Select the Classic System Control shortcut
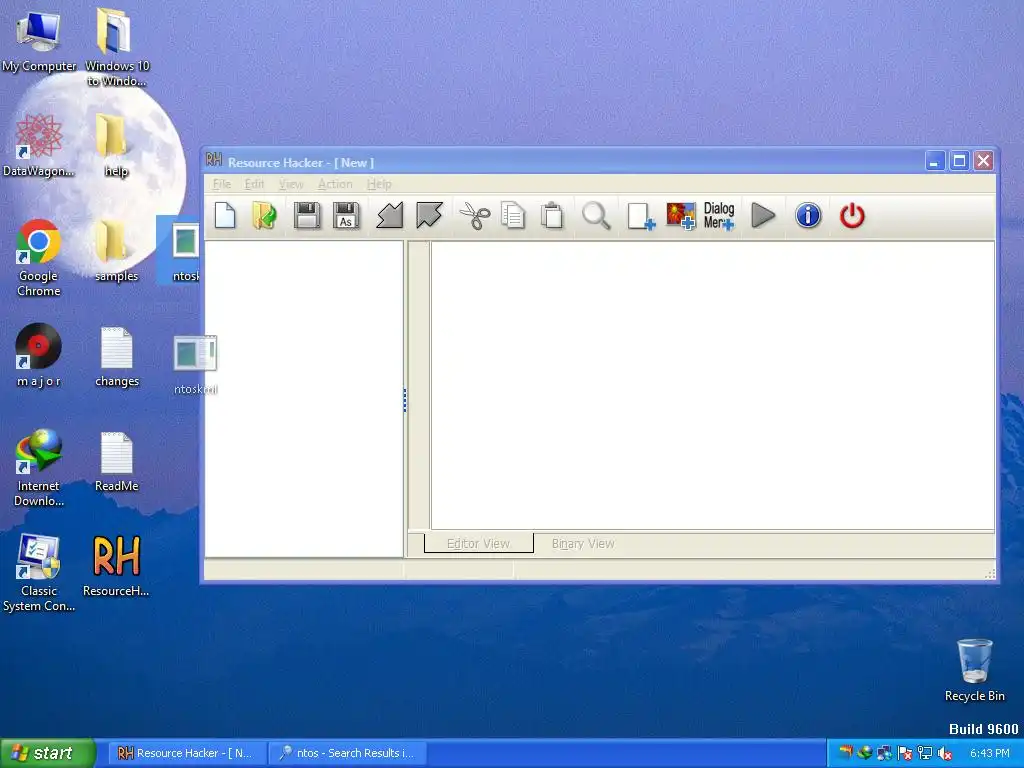Viewport: 1024px width, 768px height. tap(39, 573)
